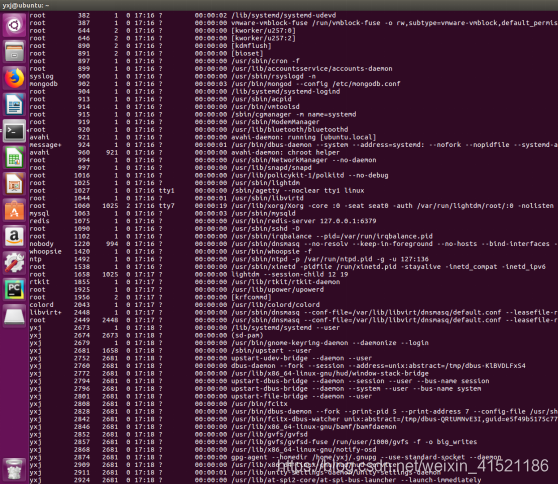Open the Amazon launcher shortcut
The width and height of the screenshot is (559, 485).
click(x=14, y=238)
